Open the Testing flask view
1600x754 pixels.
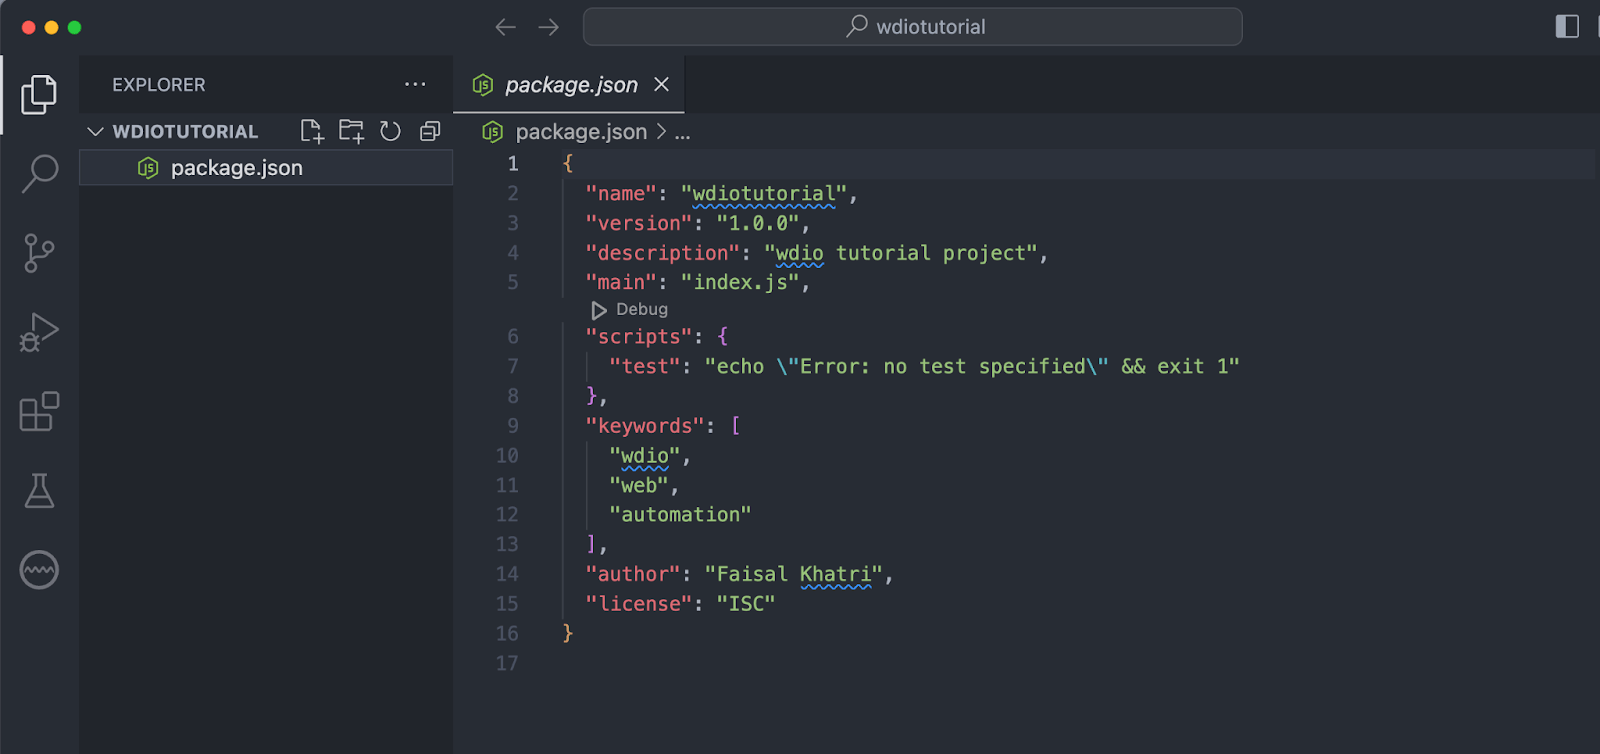click(x=39, y=491)
